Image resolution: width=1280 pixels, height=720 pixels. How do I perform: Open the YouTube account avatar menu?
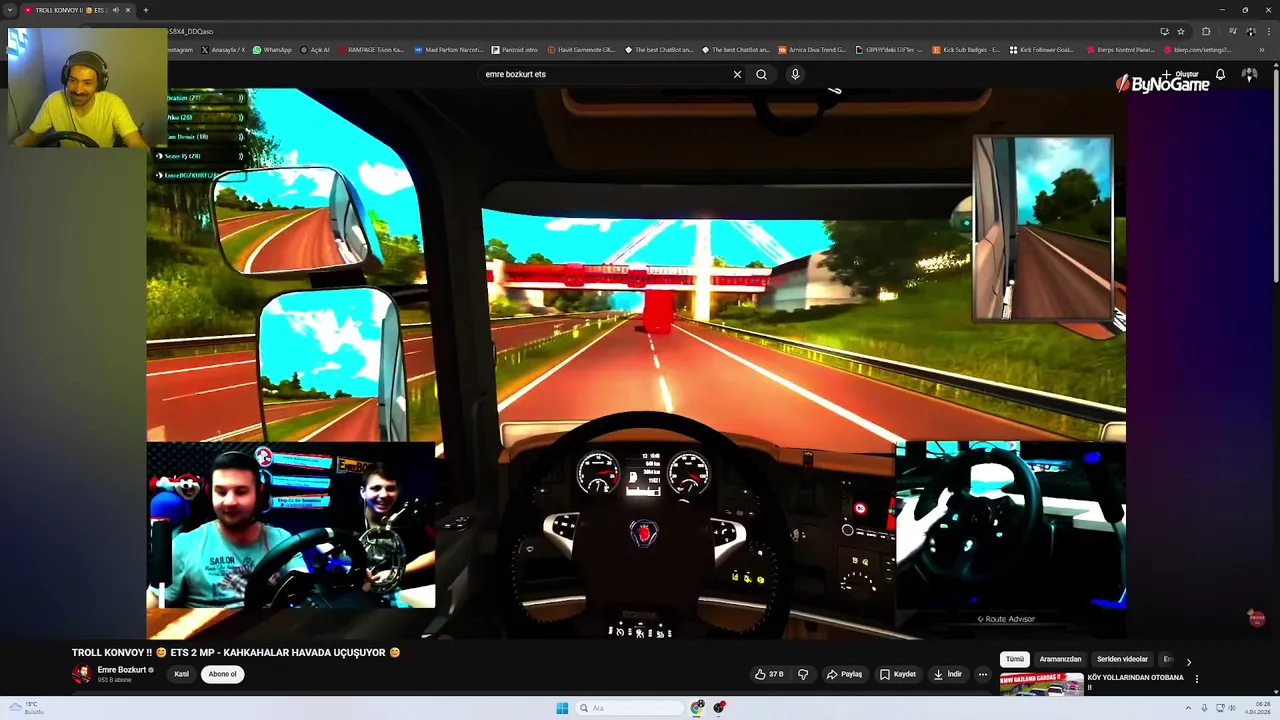[x=1249, y=74]
